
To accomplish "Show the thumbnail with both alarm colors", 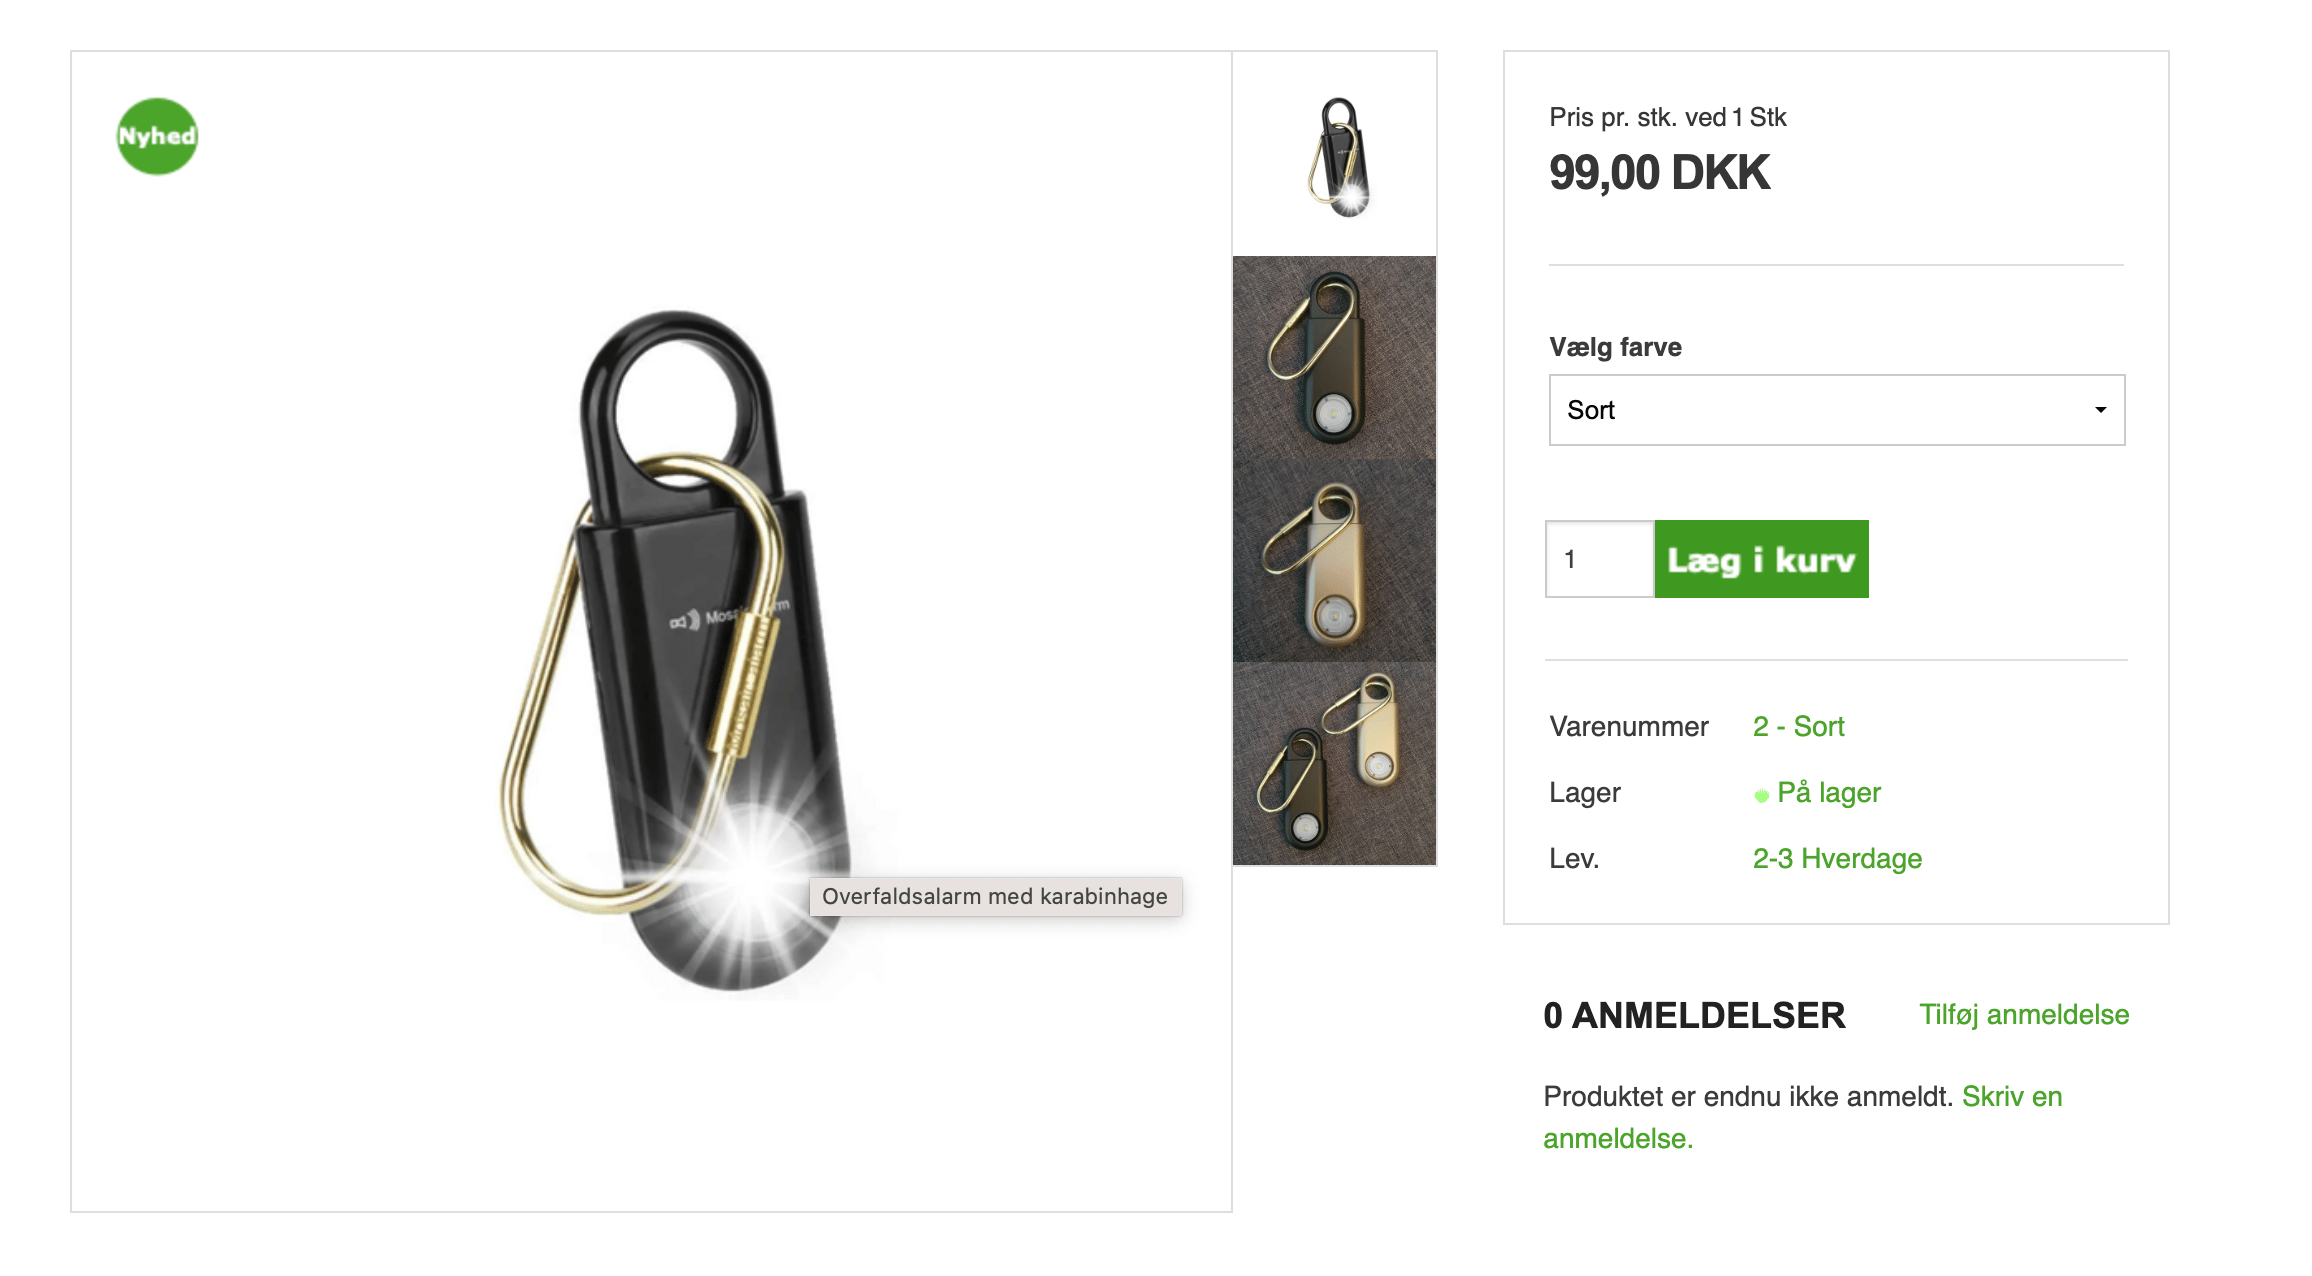I will coord(1335,763).
